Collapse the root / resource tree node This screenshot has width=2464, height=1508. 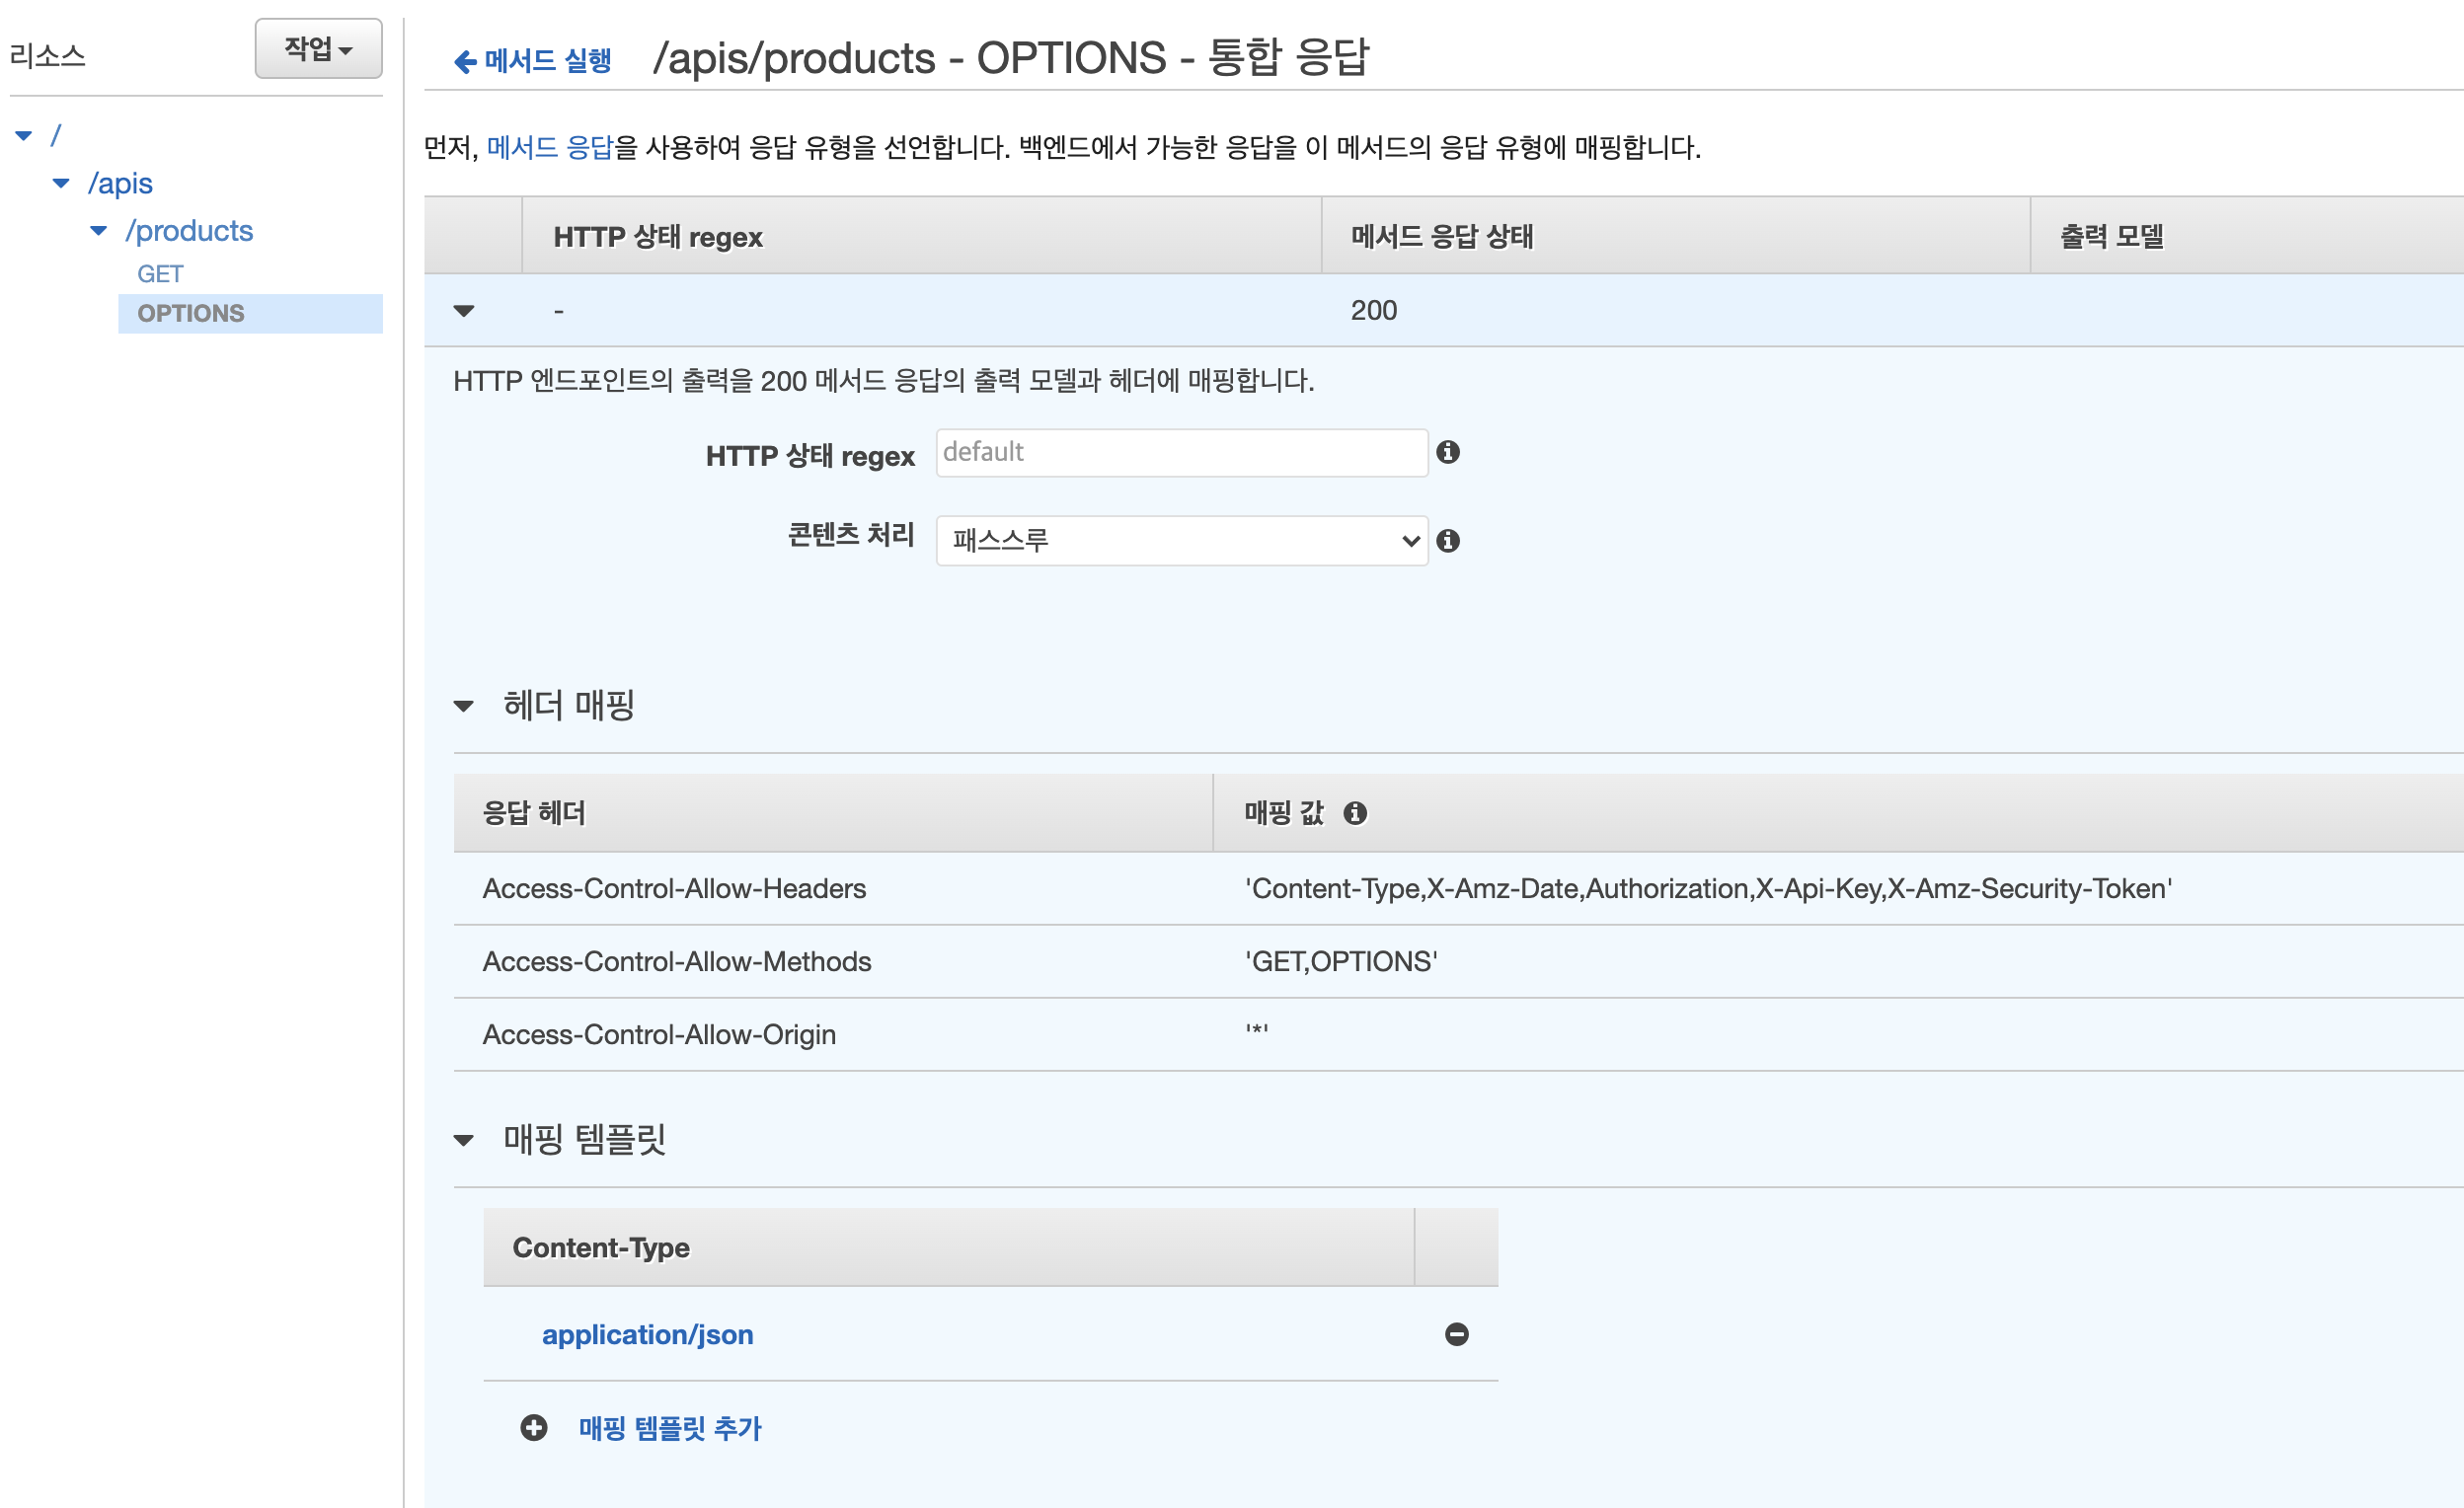pos(24,135)
